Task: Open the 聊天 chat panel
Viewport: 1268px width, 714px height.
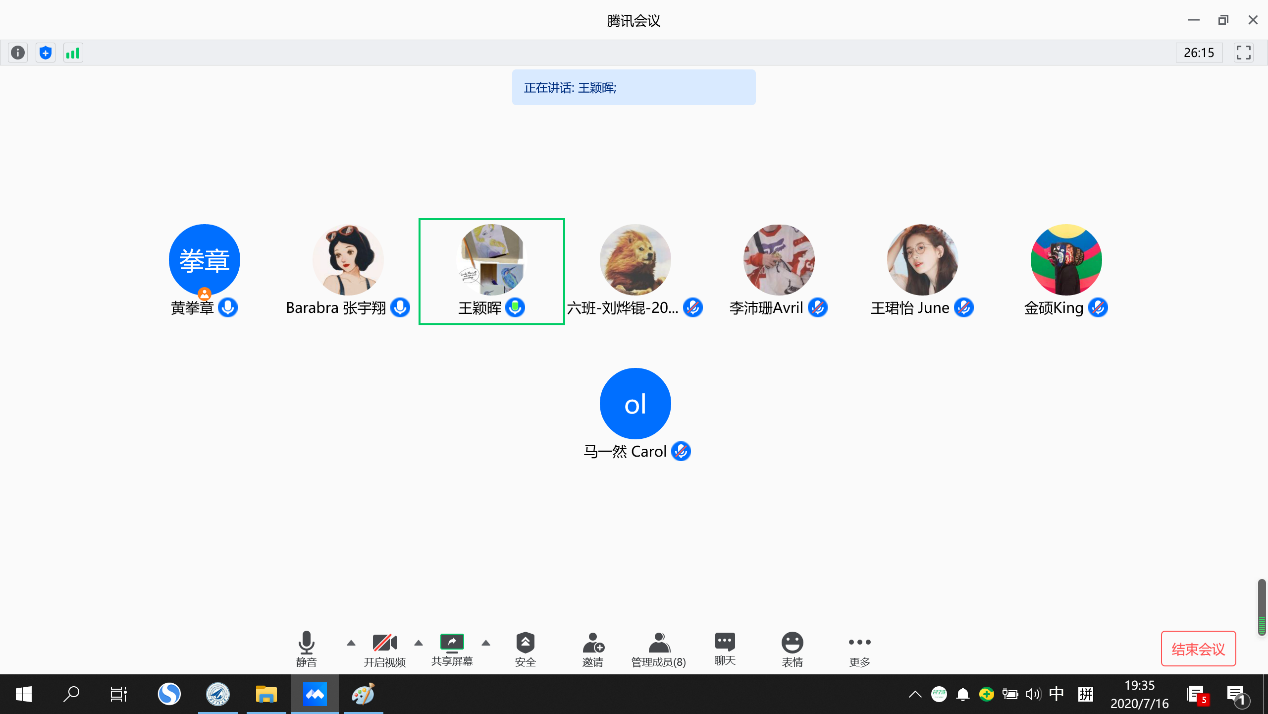Action: [725, 648]
